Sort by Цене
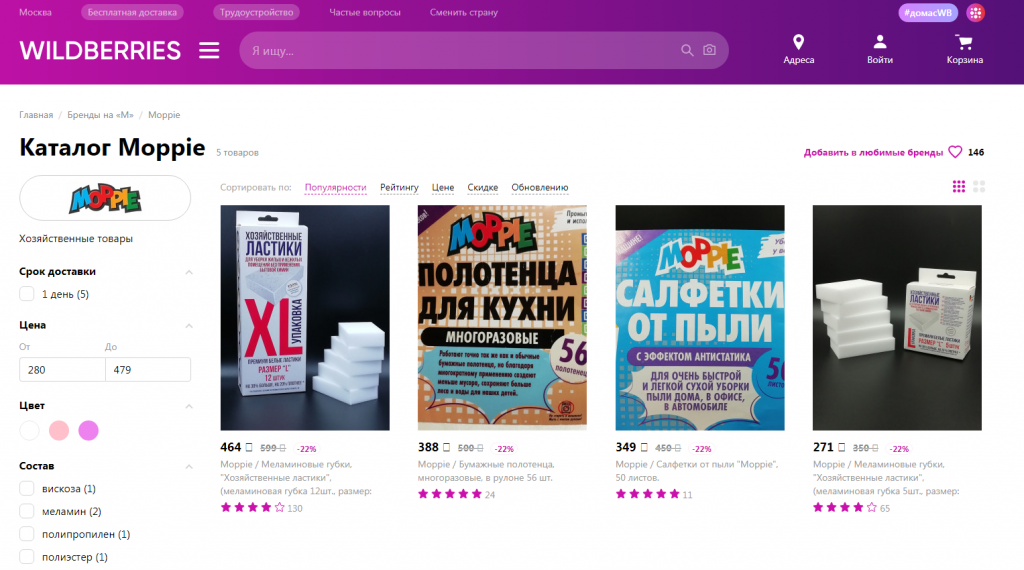The height and width of the screenshot is (570, 1024). pos(443,187)
